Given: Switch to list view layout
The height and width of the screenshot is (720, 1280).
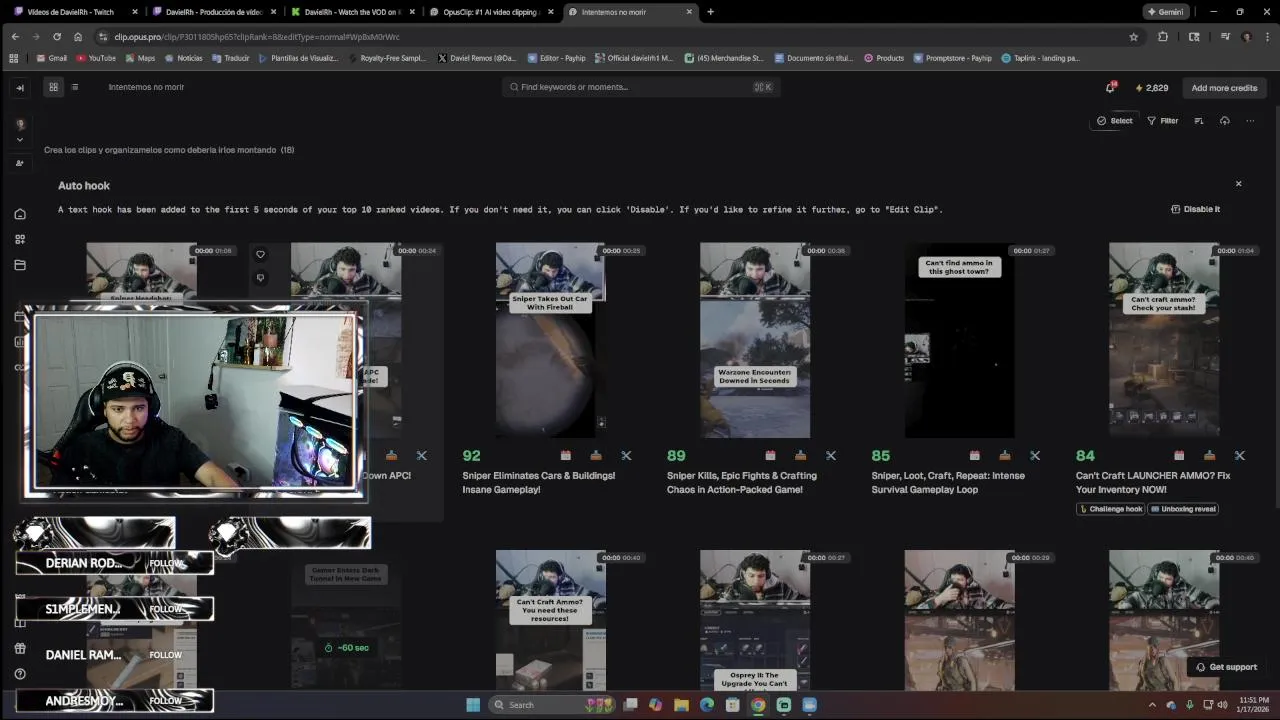Looking at the screenshot, I should pos(74,87).
